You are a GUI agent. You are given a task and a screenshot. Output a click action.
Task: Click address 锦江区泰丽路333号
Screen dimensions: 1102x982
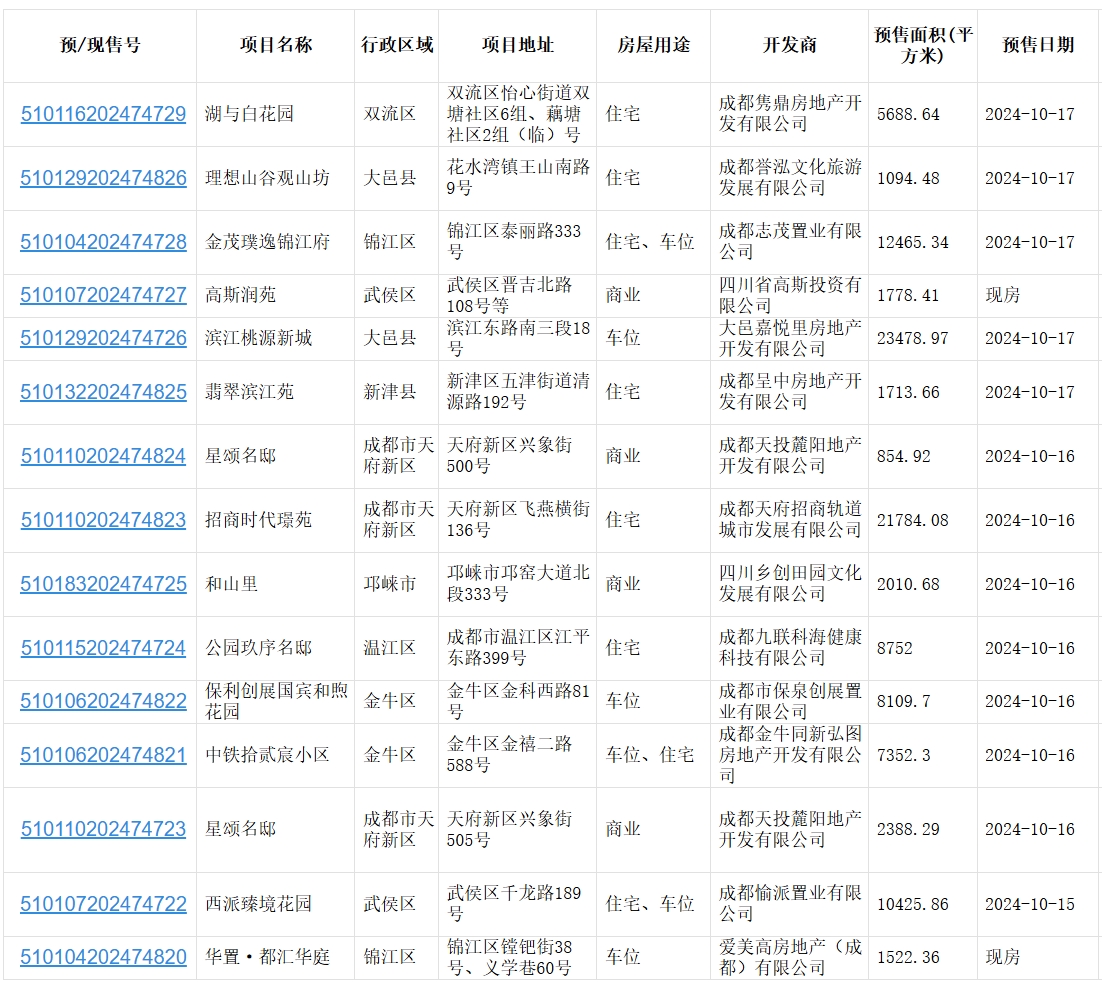click(x=514, y=242)
